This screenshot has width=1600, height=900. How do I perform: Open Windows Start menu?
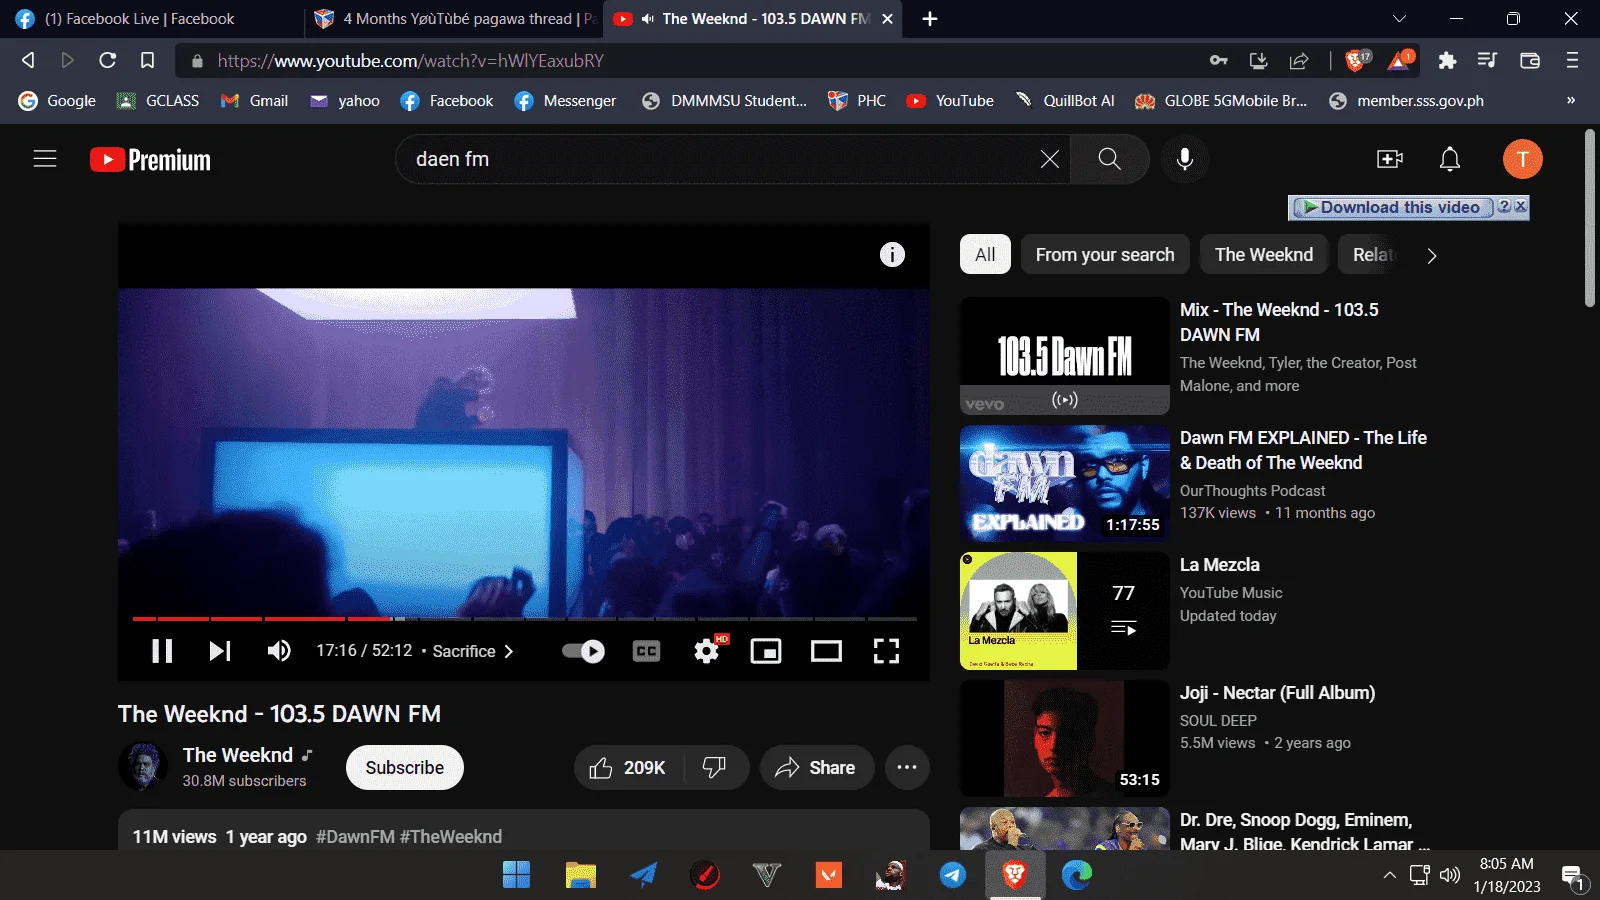(x=516, y=875)
